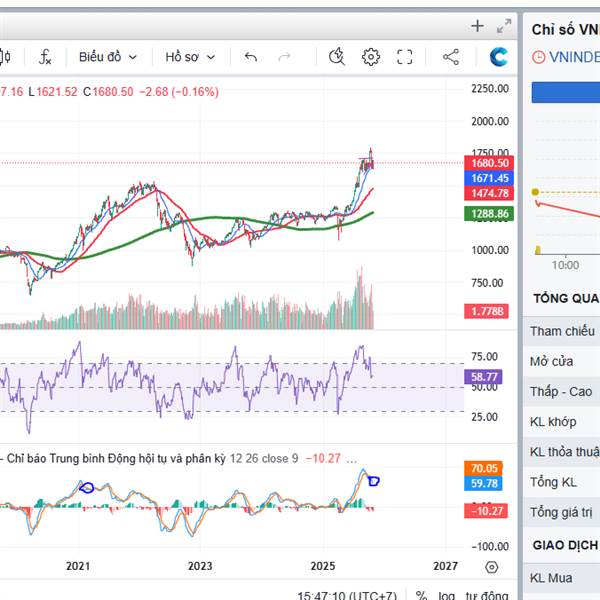The width and height of the screenshot is (600, 600).
Task: Toggle log scale mode
Action: (x=446, y=596)
